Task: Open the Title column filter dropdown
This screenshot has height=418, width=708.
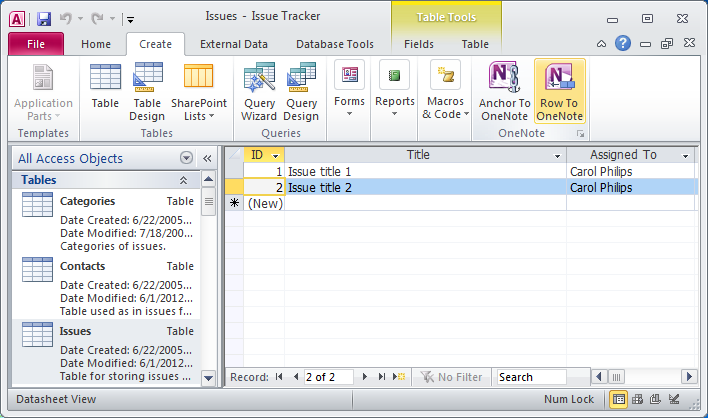Action: [x=557, y=156]
